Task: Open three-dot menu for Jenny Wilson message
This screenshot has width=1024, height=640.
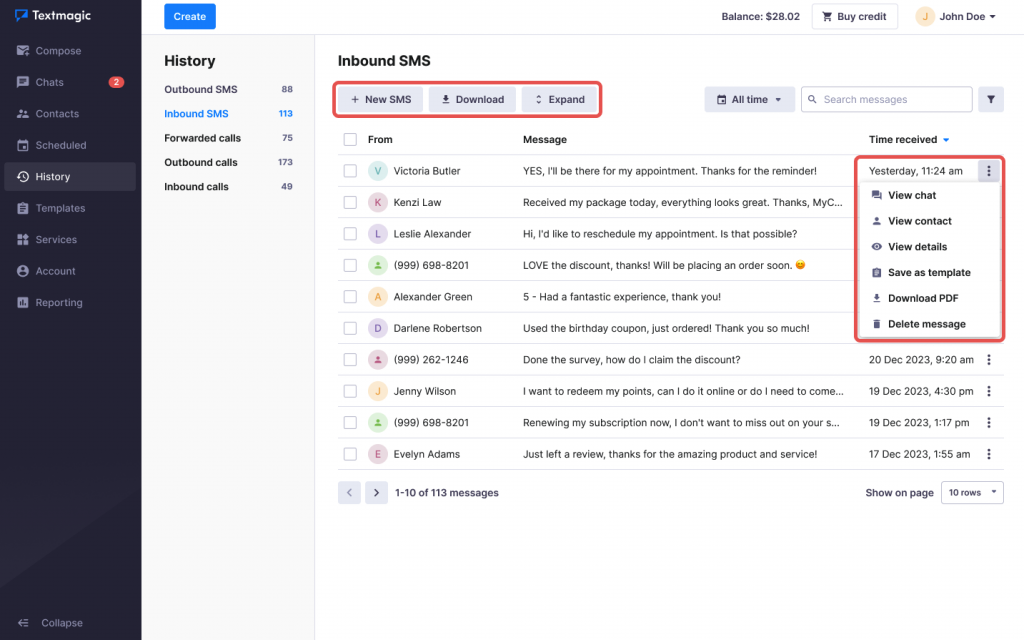Action: coord(989,391)
